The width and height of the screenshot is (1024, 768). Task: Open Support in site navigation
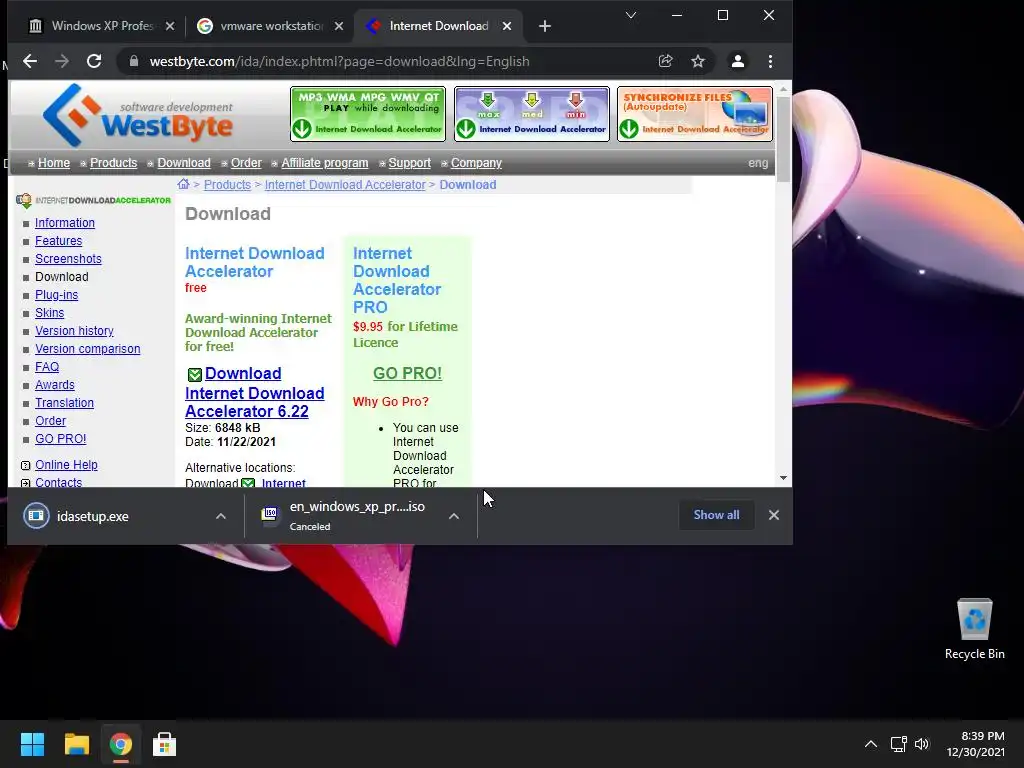click(409, 163)
